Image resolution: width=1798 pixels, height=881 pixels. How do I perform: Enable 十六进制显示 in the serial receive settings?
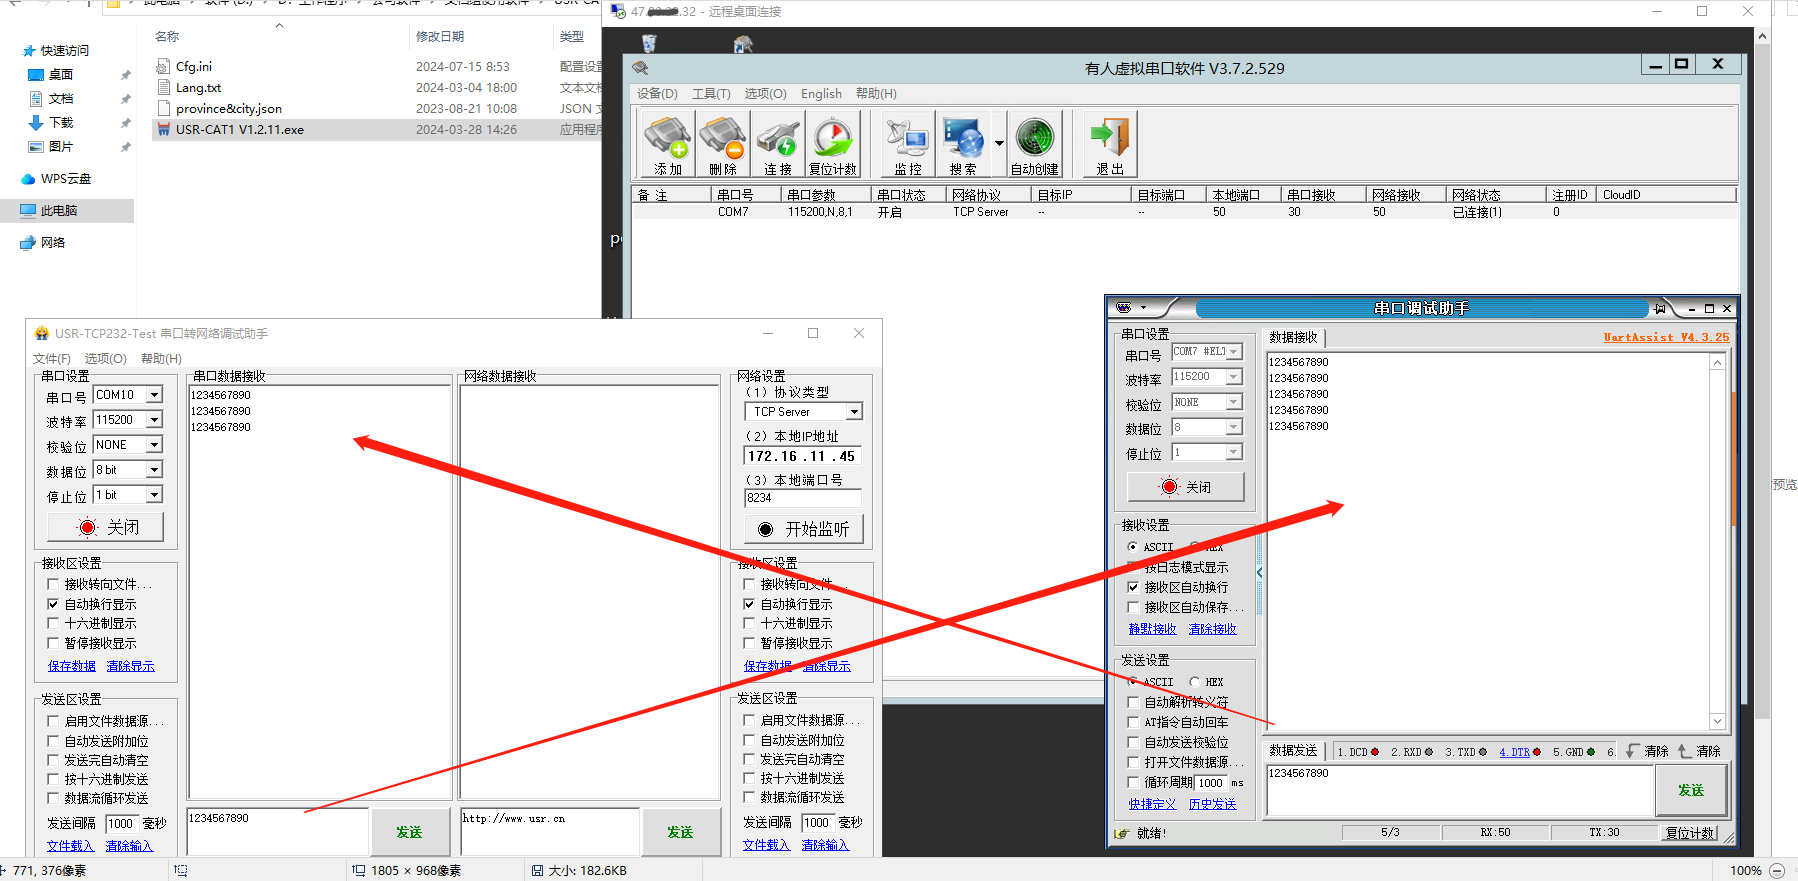click(x=53, y=623)
